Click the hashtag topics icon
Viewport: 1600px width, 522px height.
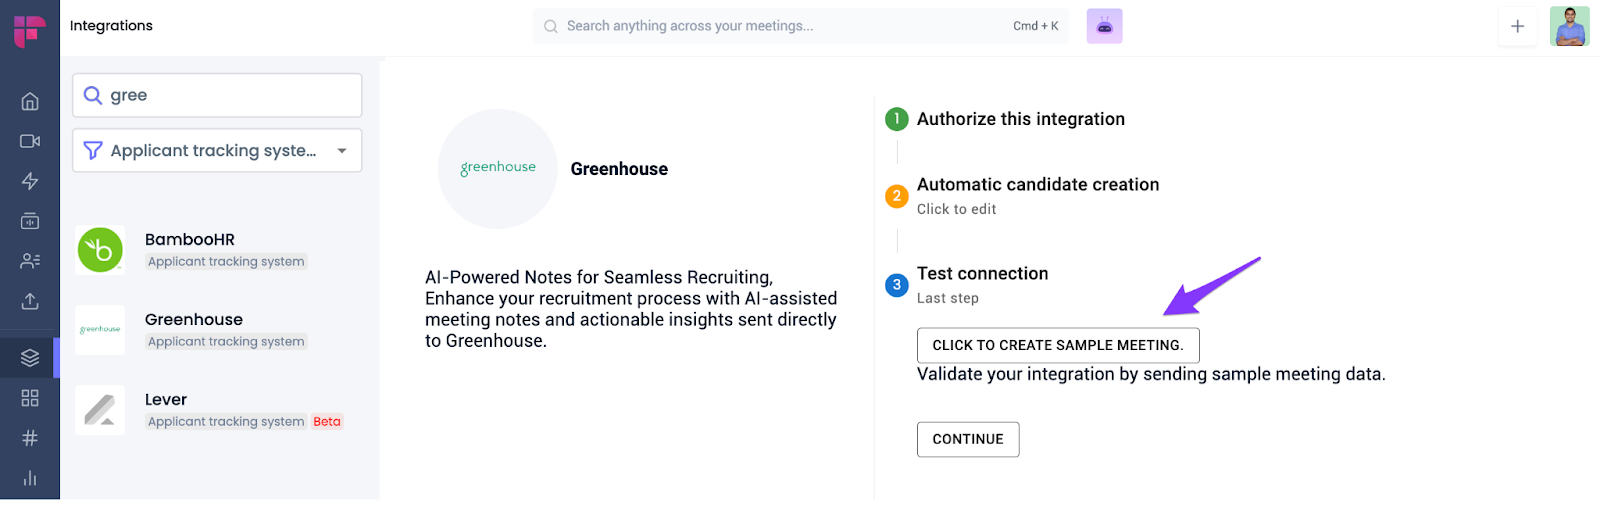tap(30, 438)
